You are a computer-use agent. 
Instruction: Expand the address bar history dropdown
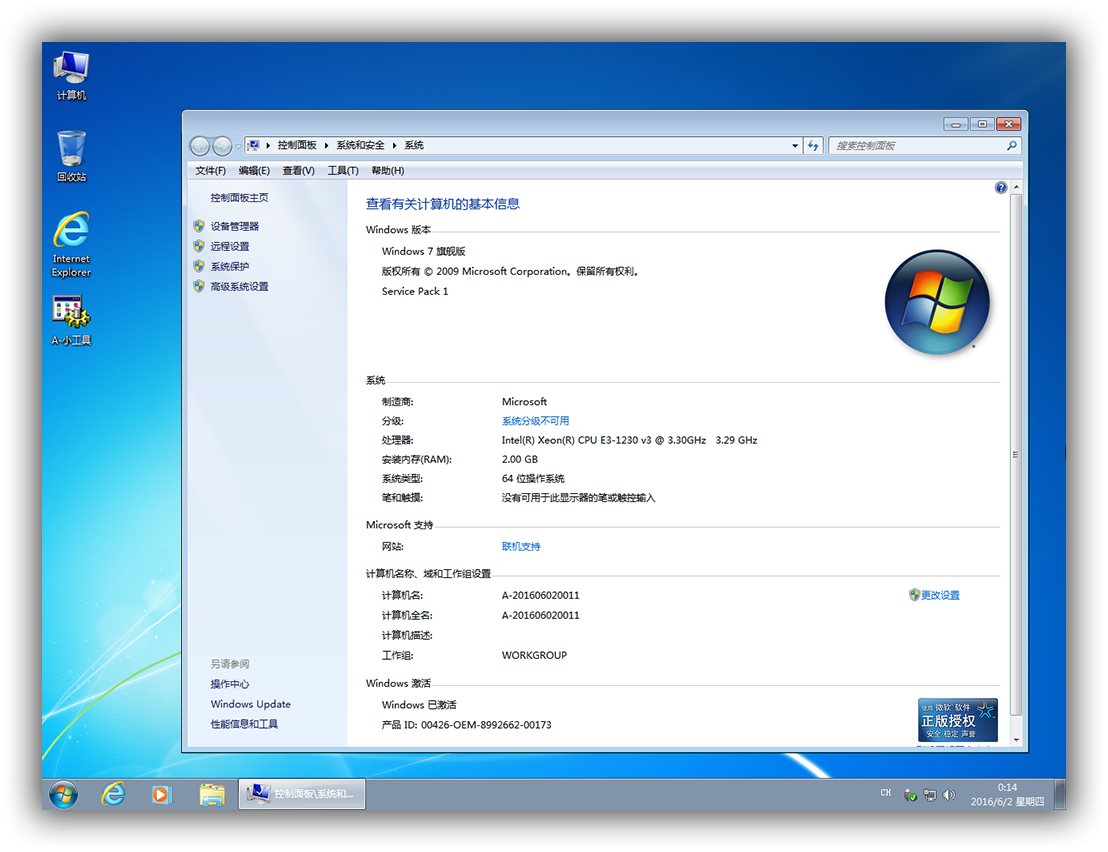pos(795,146)
